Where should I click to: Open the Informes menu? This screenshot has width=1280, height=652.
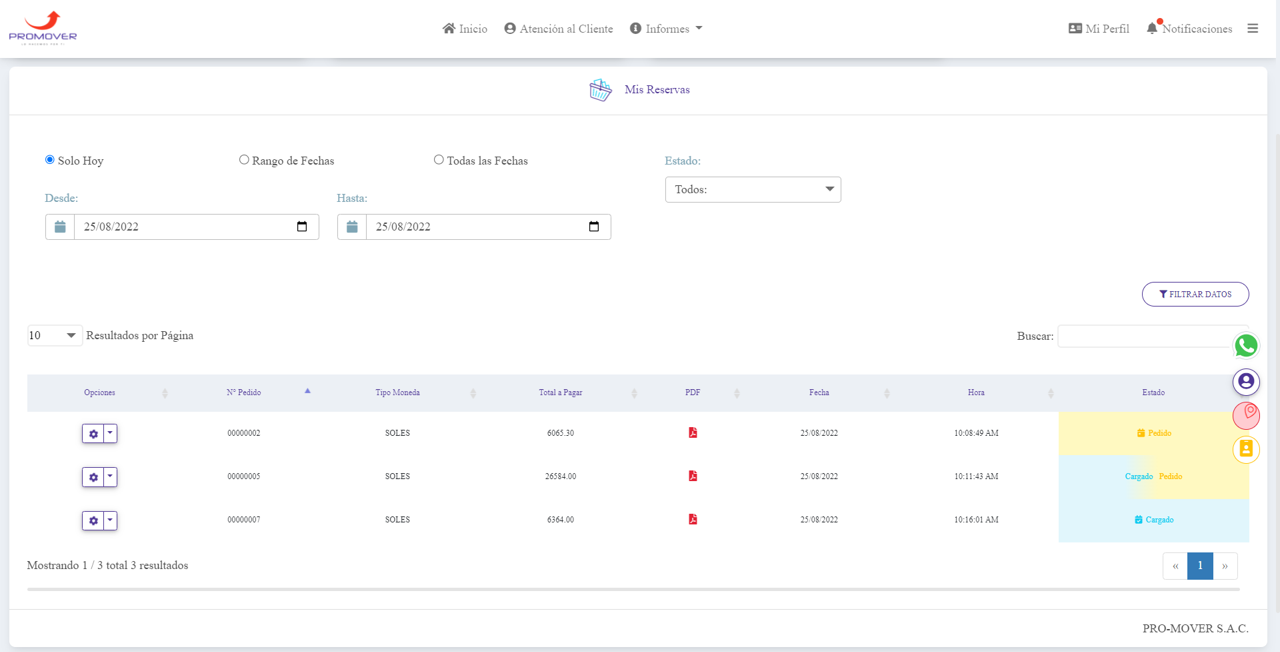tap(666, 29)
